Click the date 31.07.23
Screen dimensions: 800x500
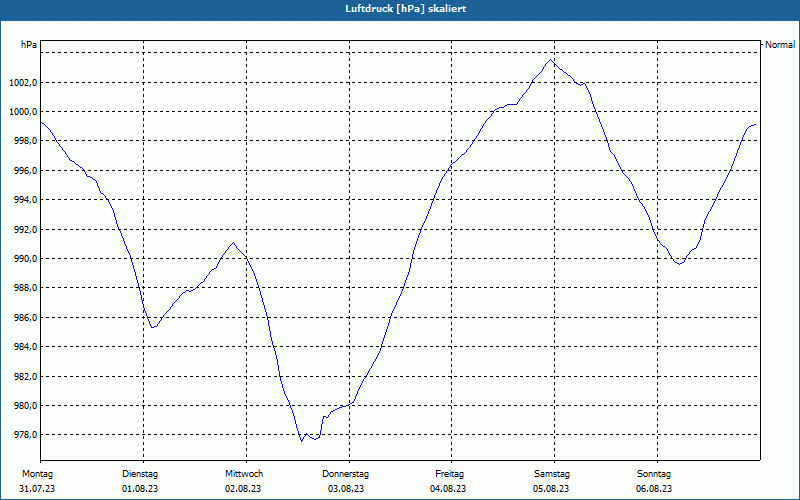tap(37, 489)
